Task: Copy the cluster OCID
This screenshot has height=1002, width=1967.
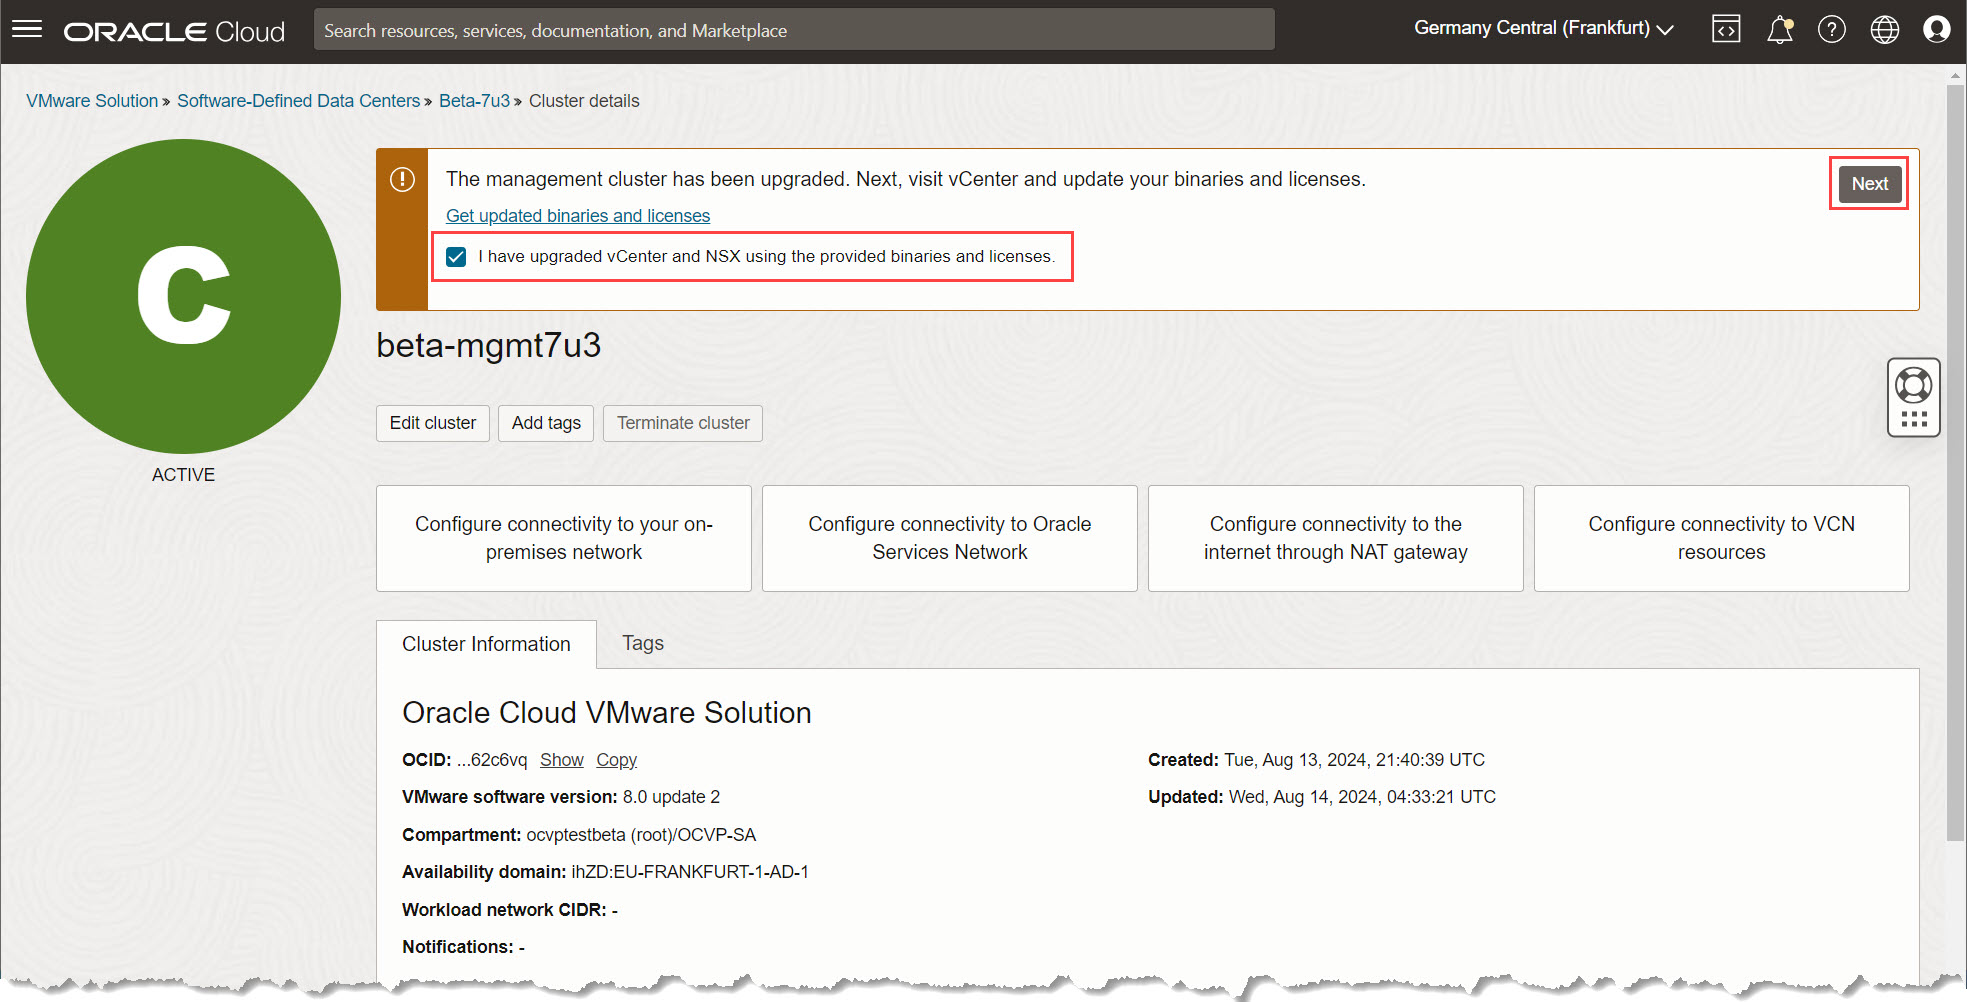Action: pyautogui.click(x=616, y=760)
